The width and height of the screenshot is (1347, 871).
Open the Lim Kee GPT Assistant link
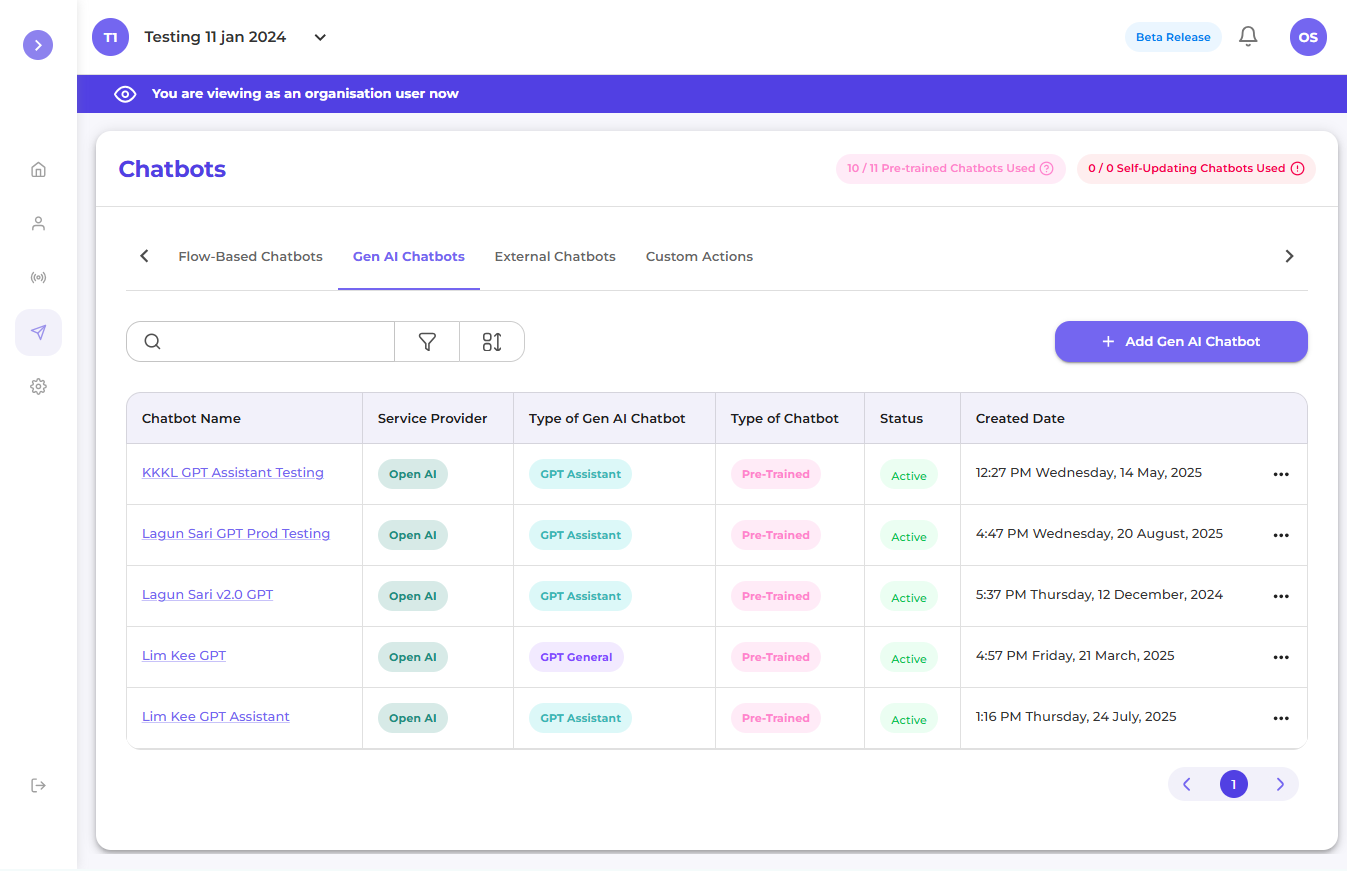pyautogui.click(x=216, y=716)
